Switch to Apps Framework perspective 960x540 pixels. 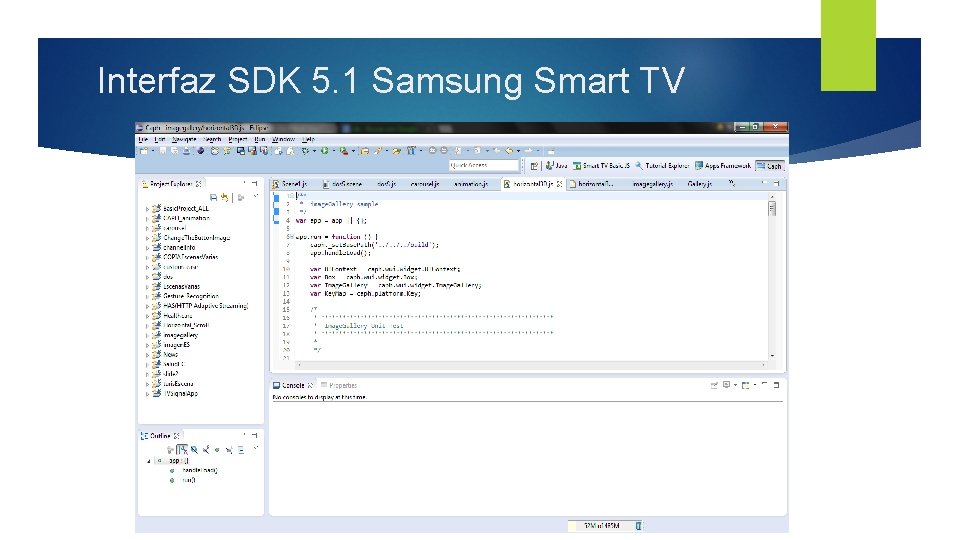click(x=722, y=166)
